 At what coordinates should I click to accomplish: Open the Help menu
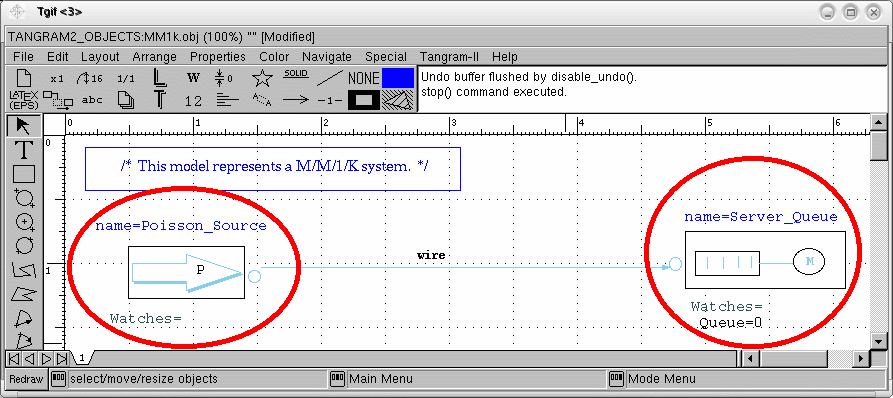click(x=505, y=57)
